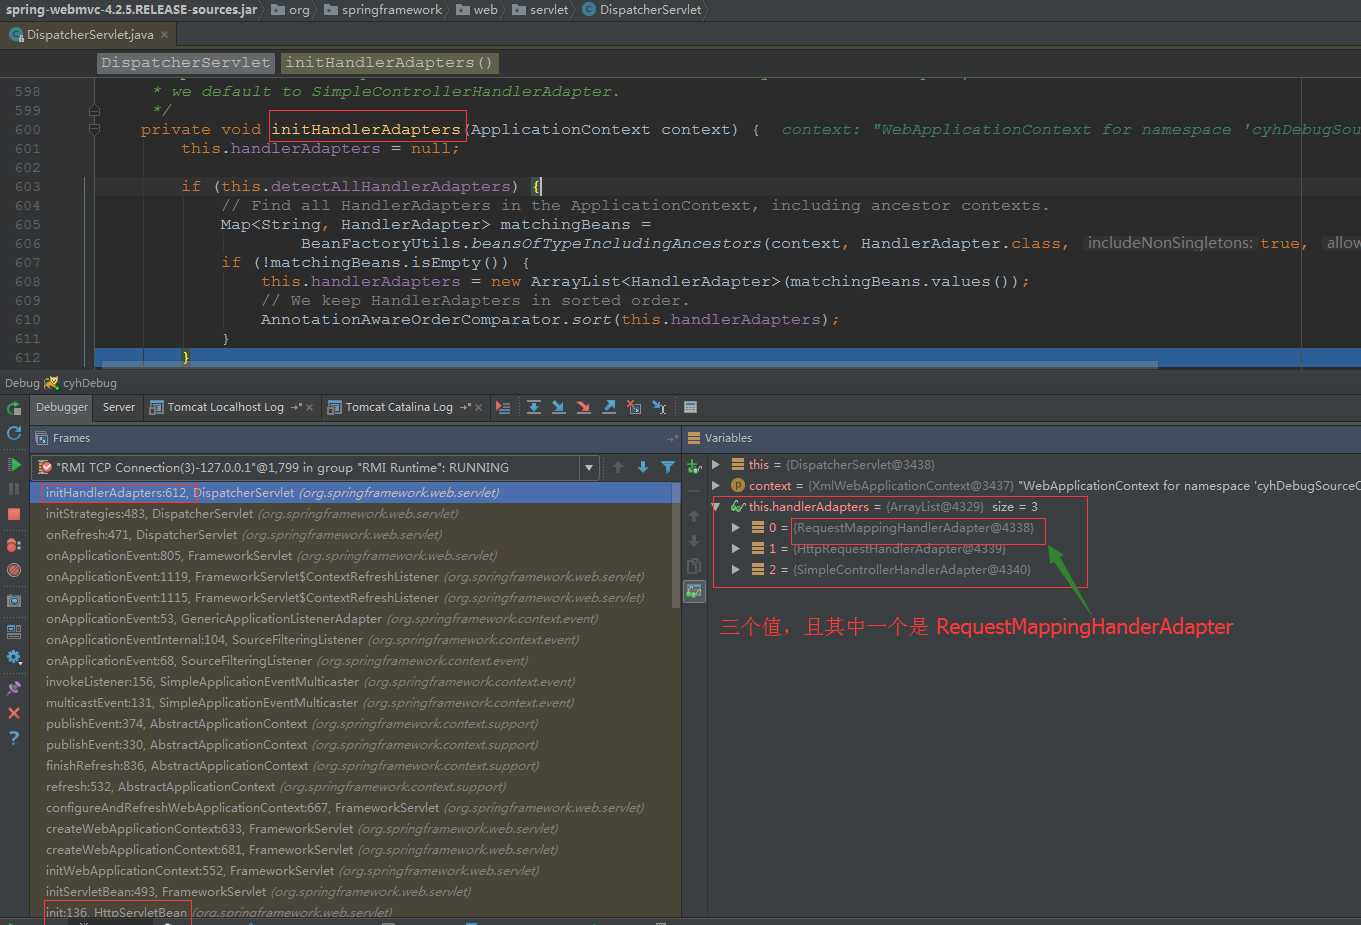Stop debugging with the red square icon
This screenshot has width=1361, height=925.
(x=14, y=514)
